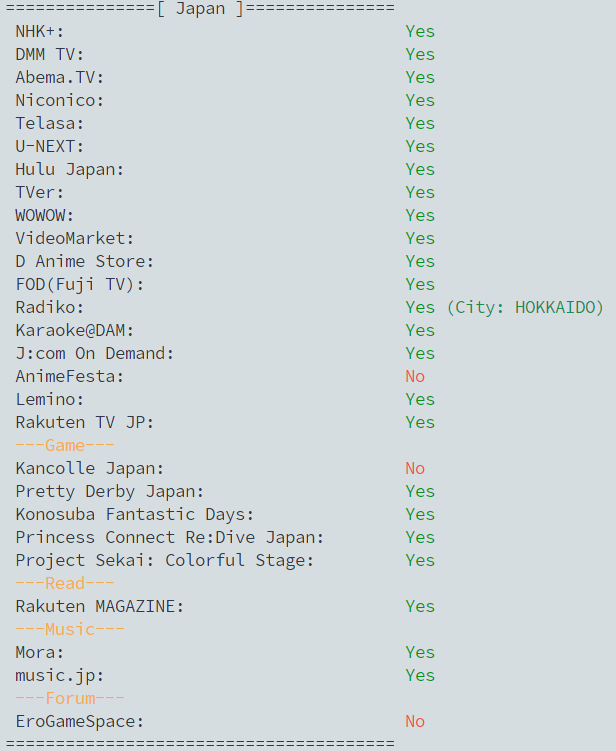Select the DMM TV entry
616x751 pixels.
[50, 55]
